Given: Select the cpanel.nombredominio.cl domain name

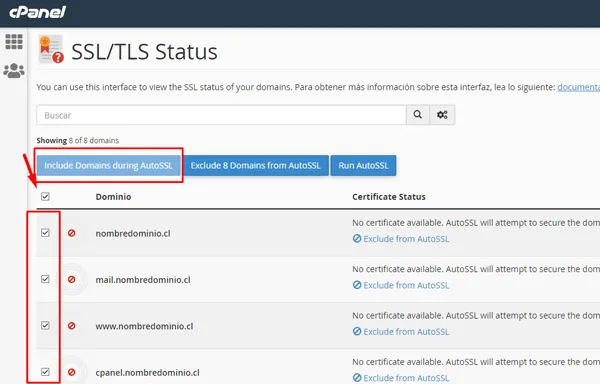Looking at the screenshot, I should point(147,373).
